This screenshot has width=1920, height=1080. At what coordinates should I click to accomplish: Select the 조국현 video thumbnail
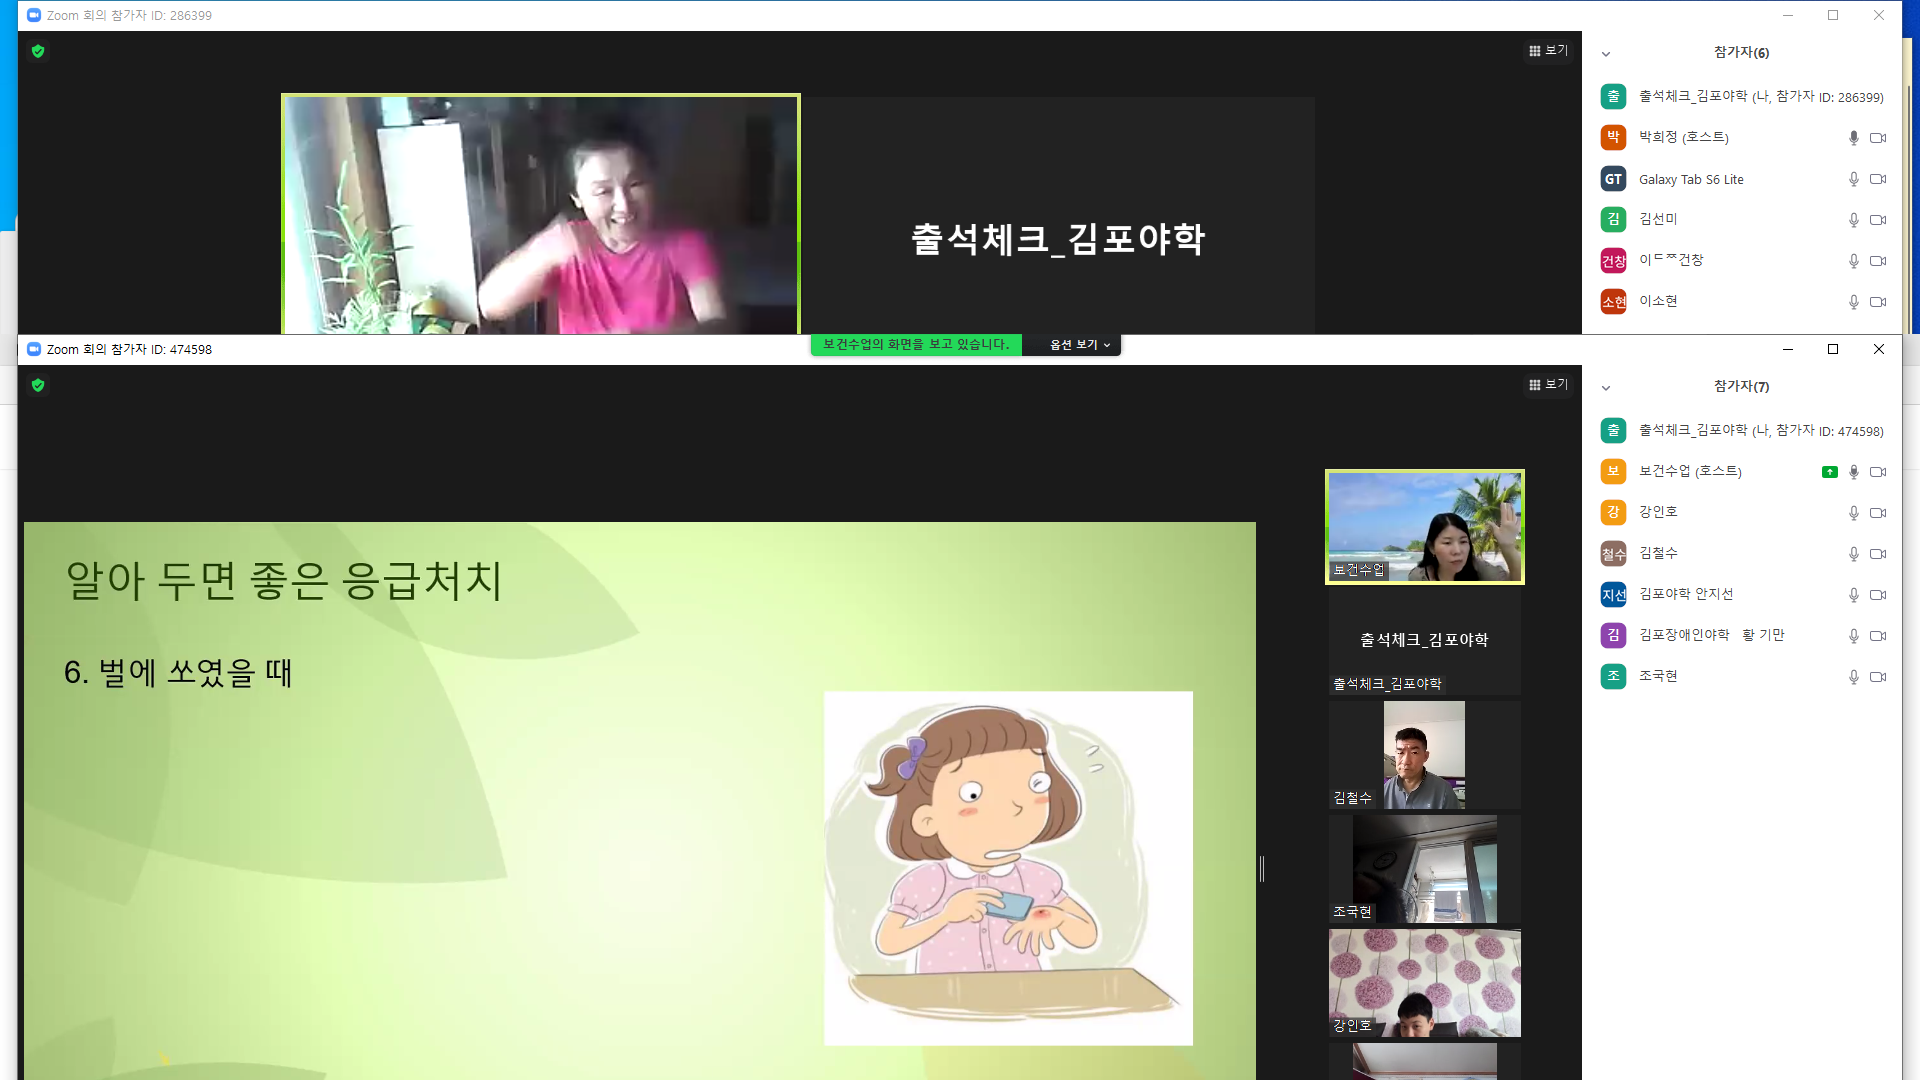point(1424,868)
